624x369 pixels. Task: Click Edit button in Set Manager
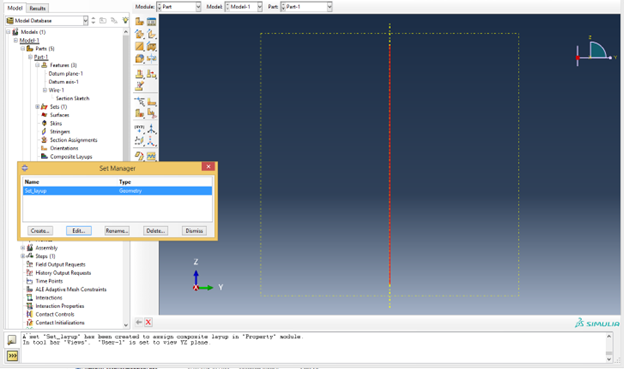click(x=79, y=231)
